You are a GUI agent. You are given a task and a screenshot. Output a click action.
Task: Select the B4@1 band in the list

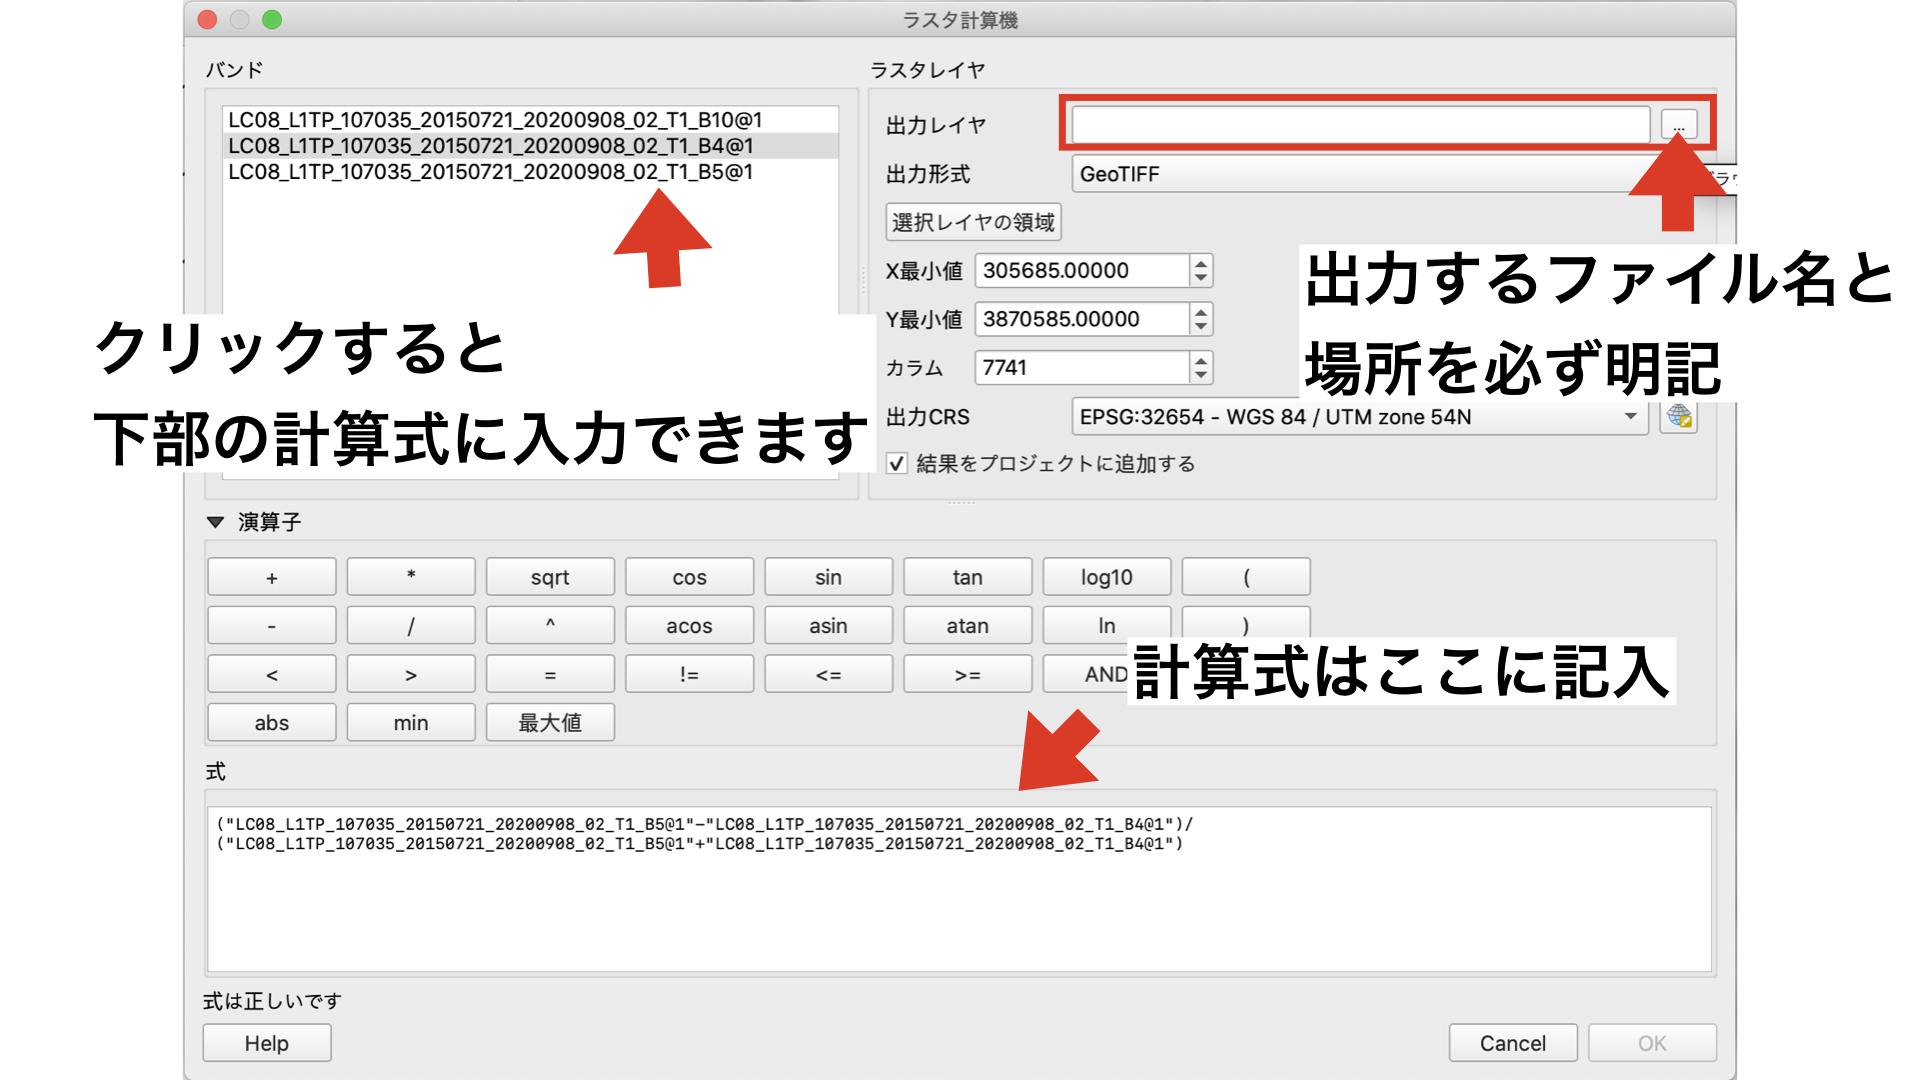point(530,146)
